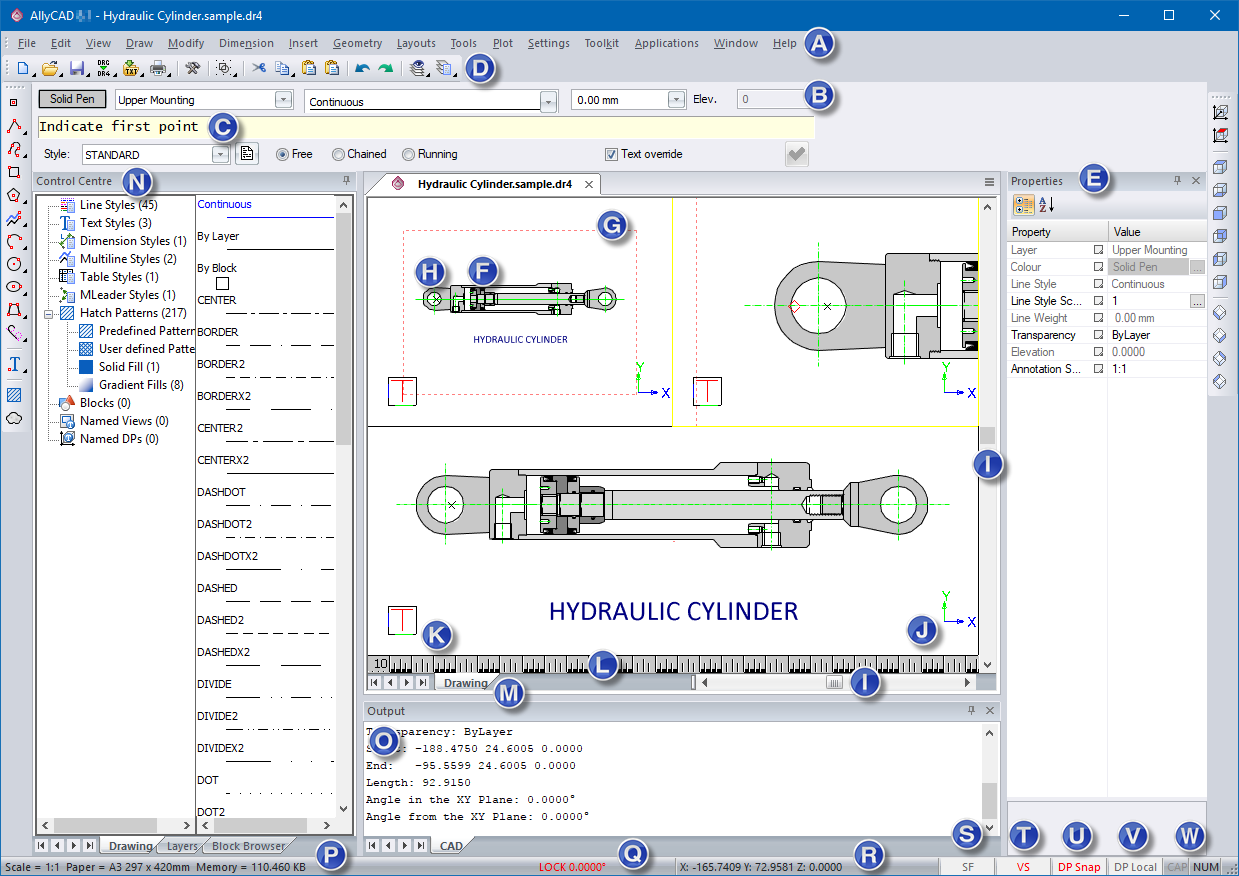
Task: Select the Text tool in the left toolbar
Action: pyautogui.click(x=14, y=364)
